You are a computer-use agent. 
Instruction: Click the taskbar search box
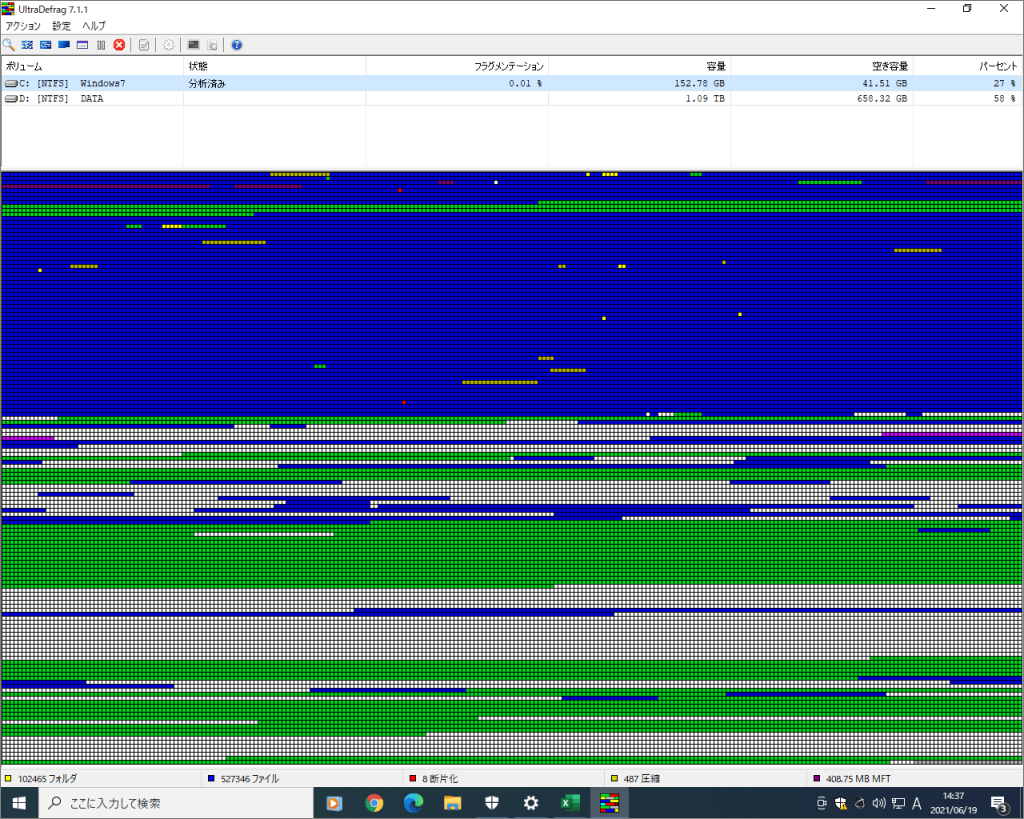[x=176, y=803]
